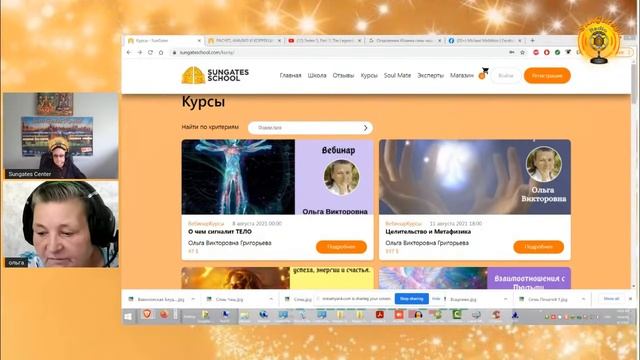
Task: Click the orange Регистрация button
Action: coord(547,76)
